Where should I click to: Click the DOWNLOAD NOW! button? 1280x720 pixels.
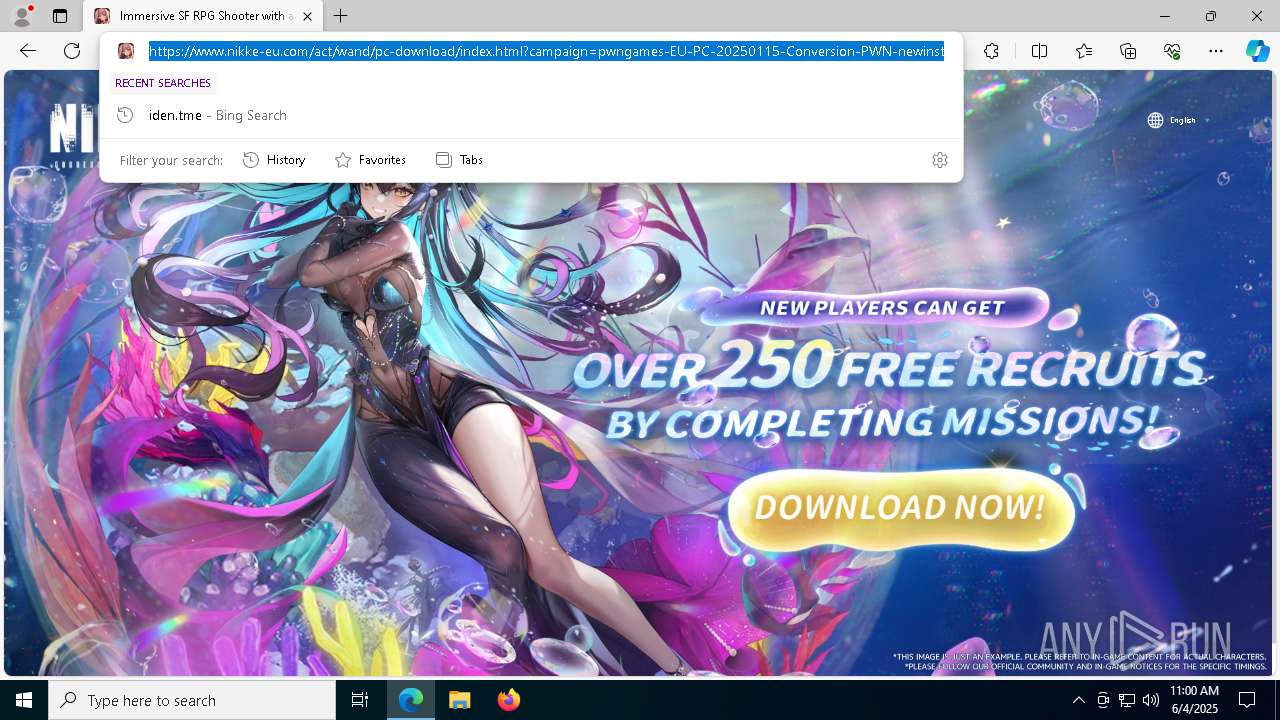900,508
